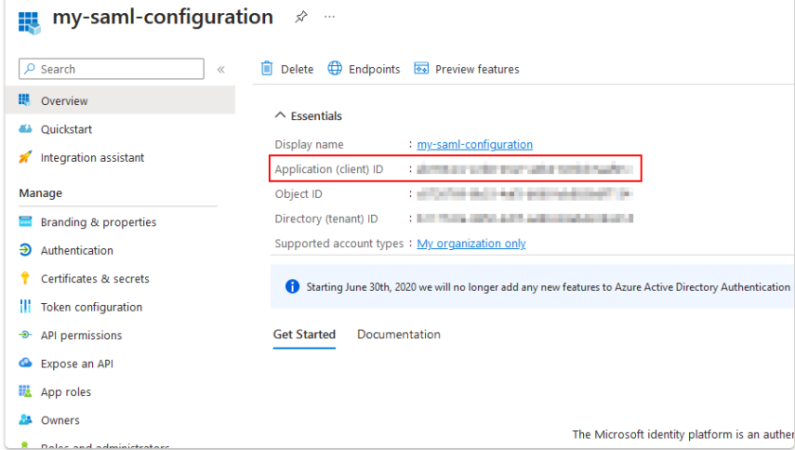Open the Authentication settings
Screen dimensions: 795x450
[x=77, y=250]
